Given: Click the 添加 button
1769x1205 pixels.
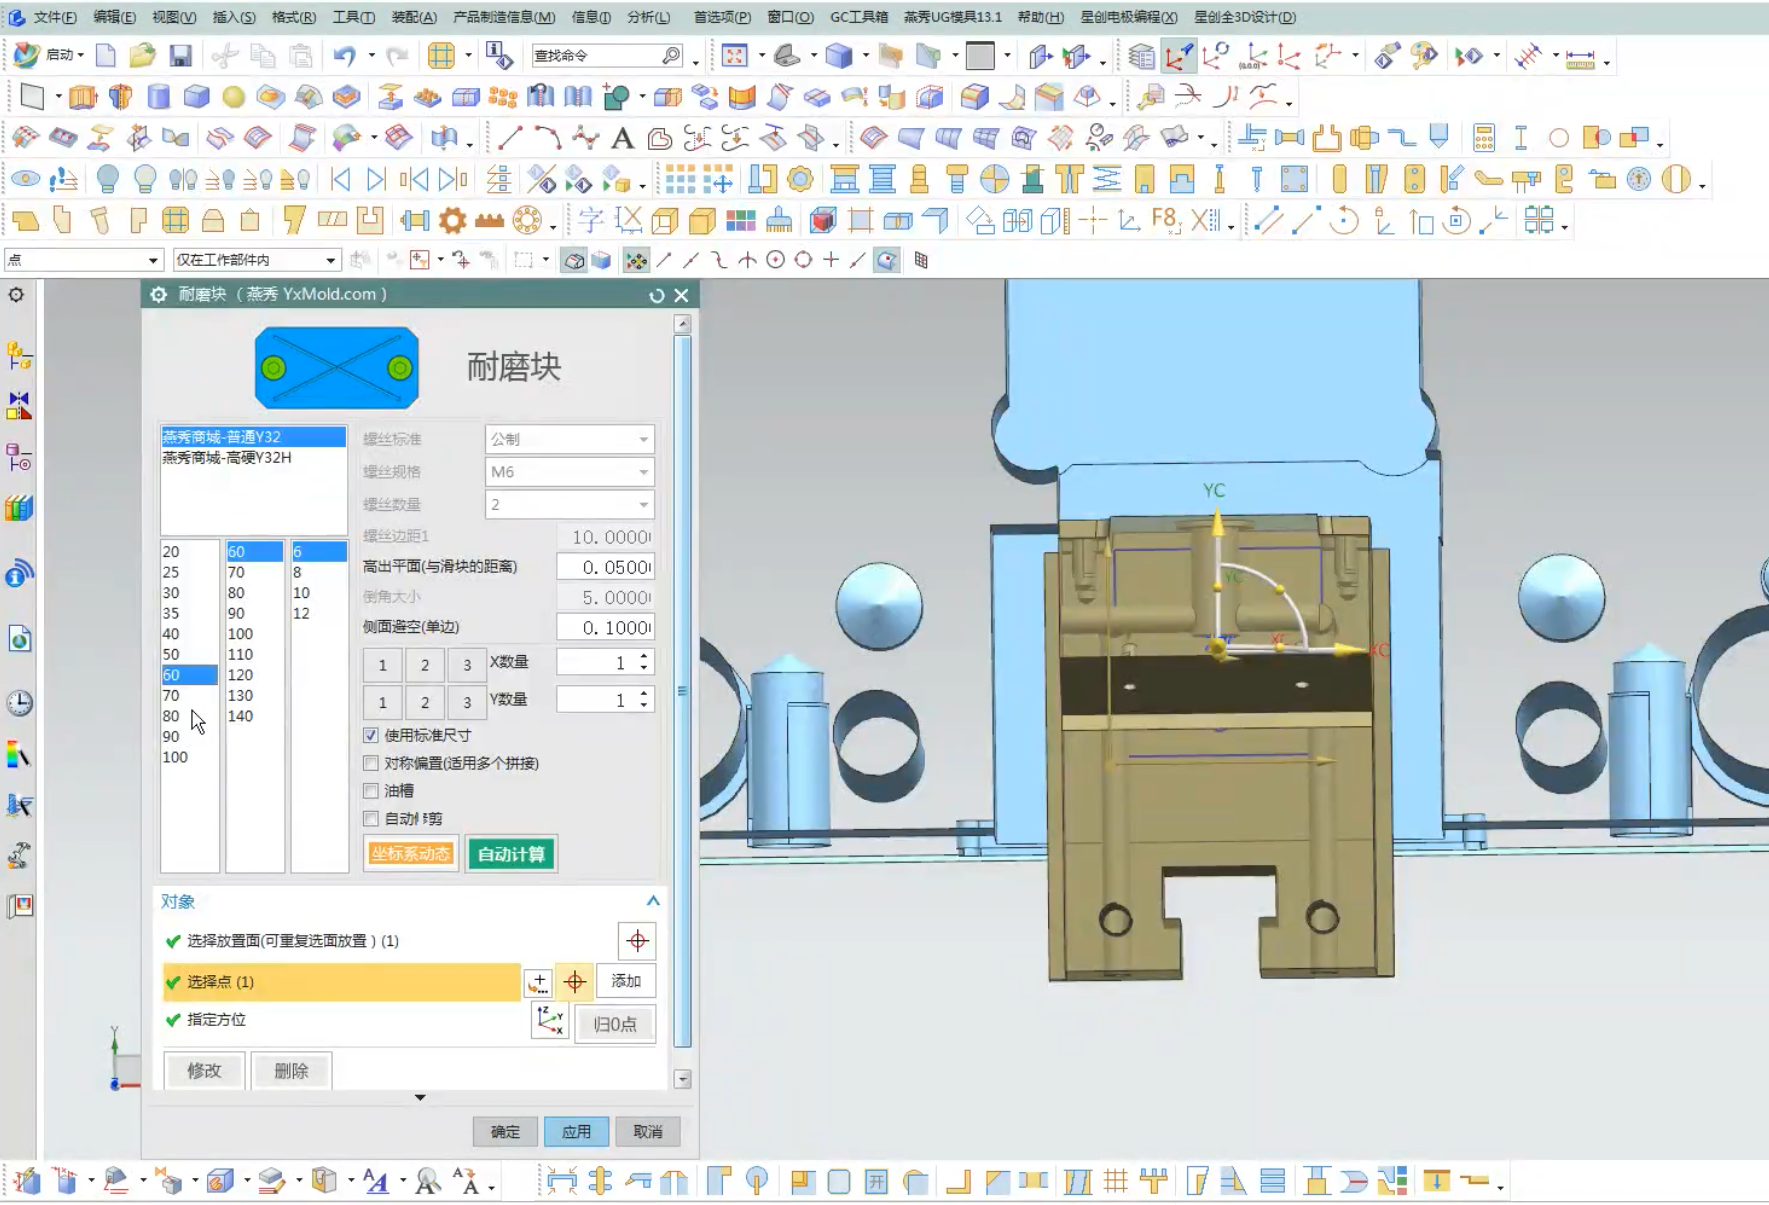Looking at the screenshot, I should click(x=626, y=981).
